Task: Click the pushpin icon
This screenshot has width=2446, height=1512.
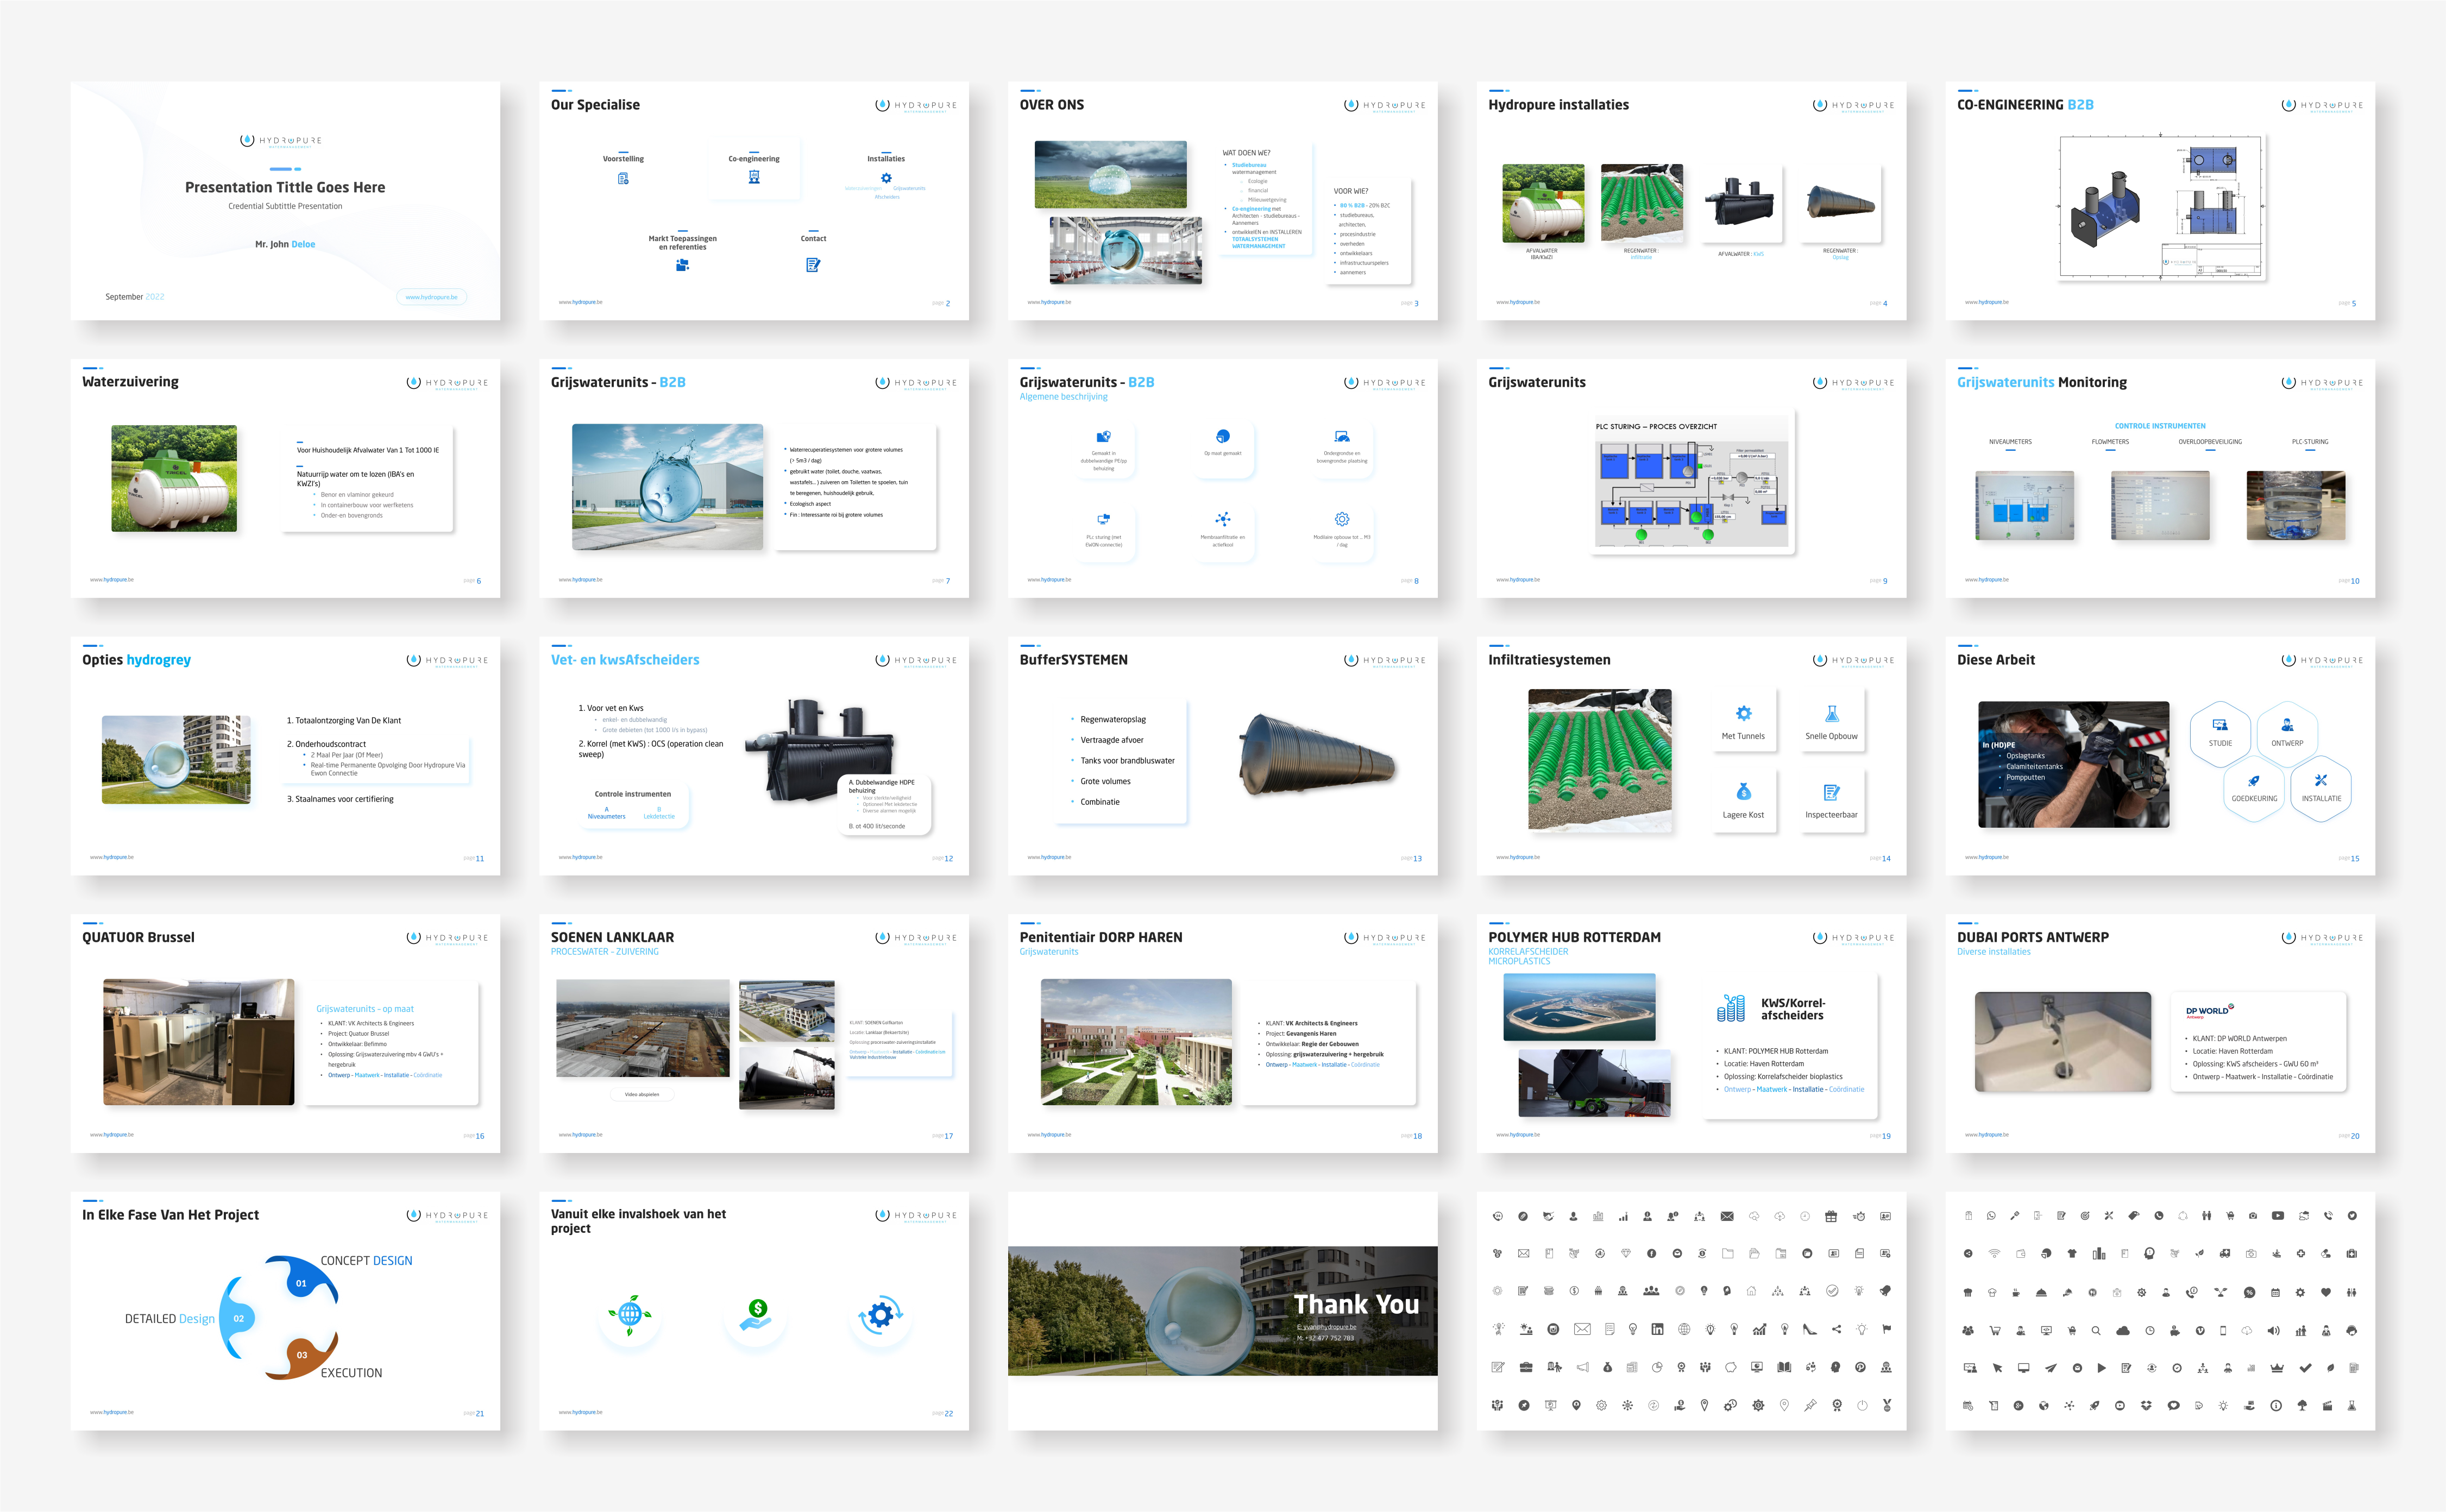Action: pos(1811,1405)
